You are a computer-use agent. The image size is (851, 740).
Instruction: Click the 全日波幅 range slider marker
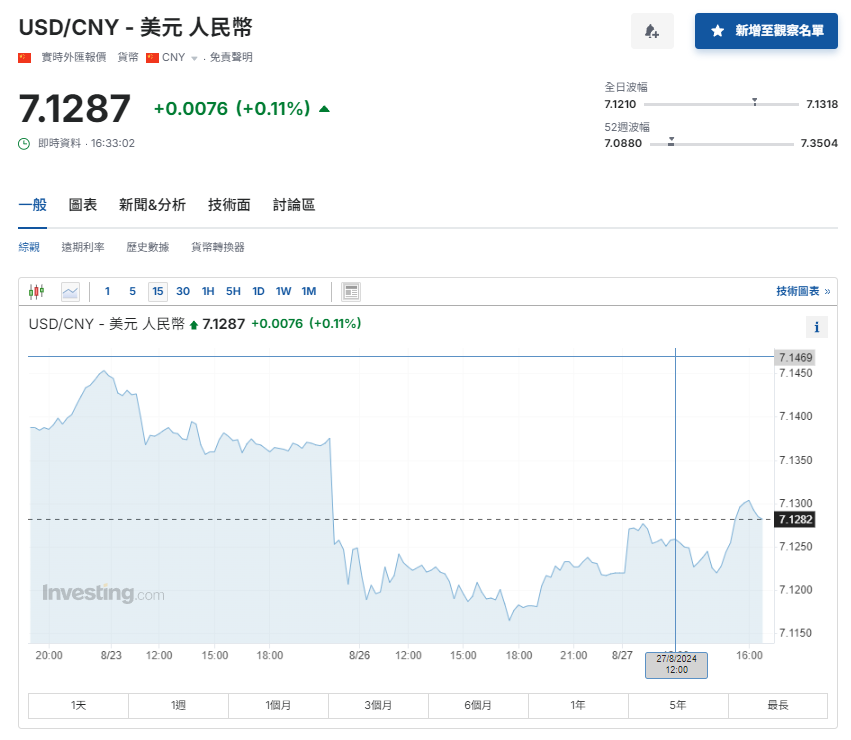(x=754, y=102)
